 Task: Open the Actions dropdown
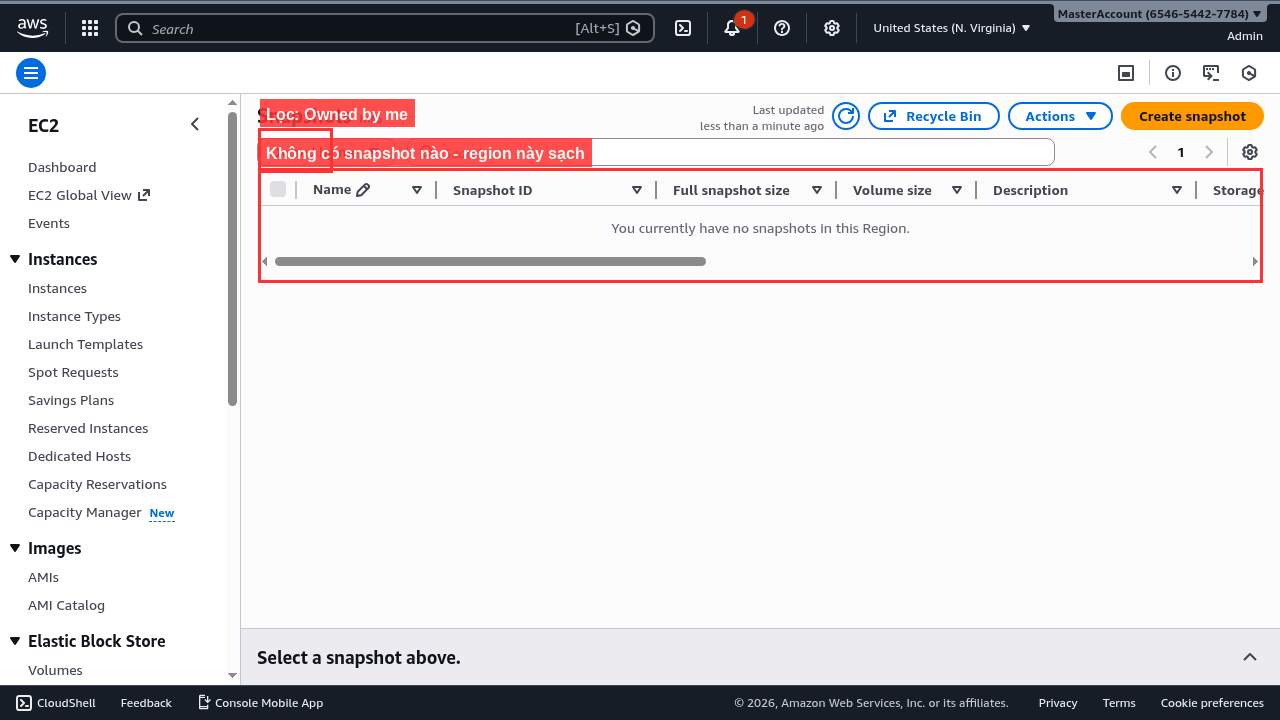click(x=1059, y=116)
